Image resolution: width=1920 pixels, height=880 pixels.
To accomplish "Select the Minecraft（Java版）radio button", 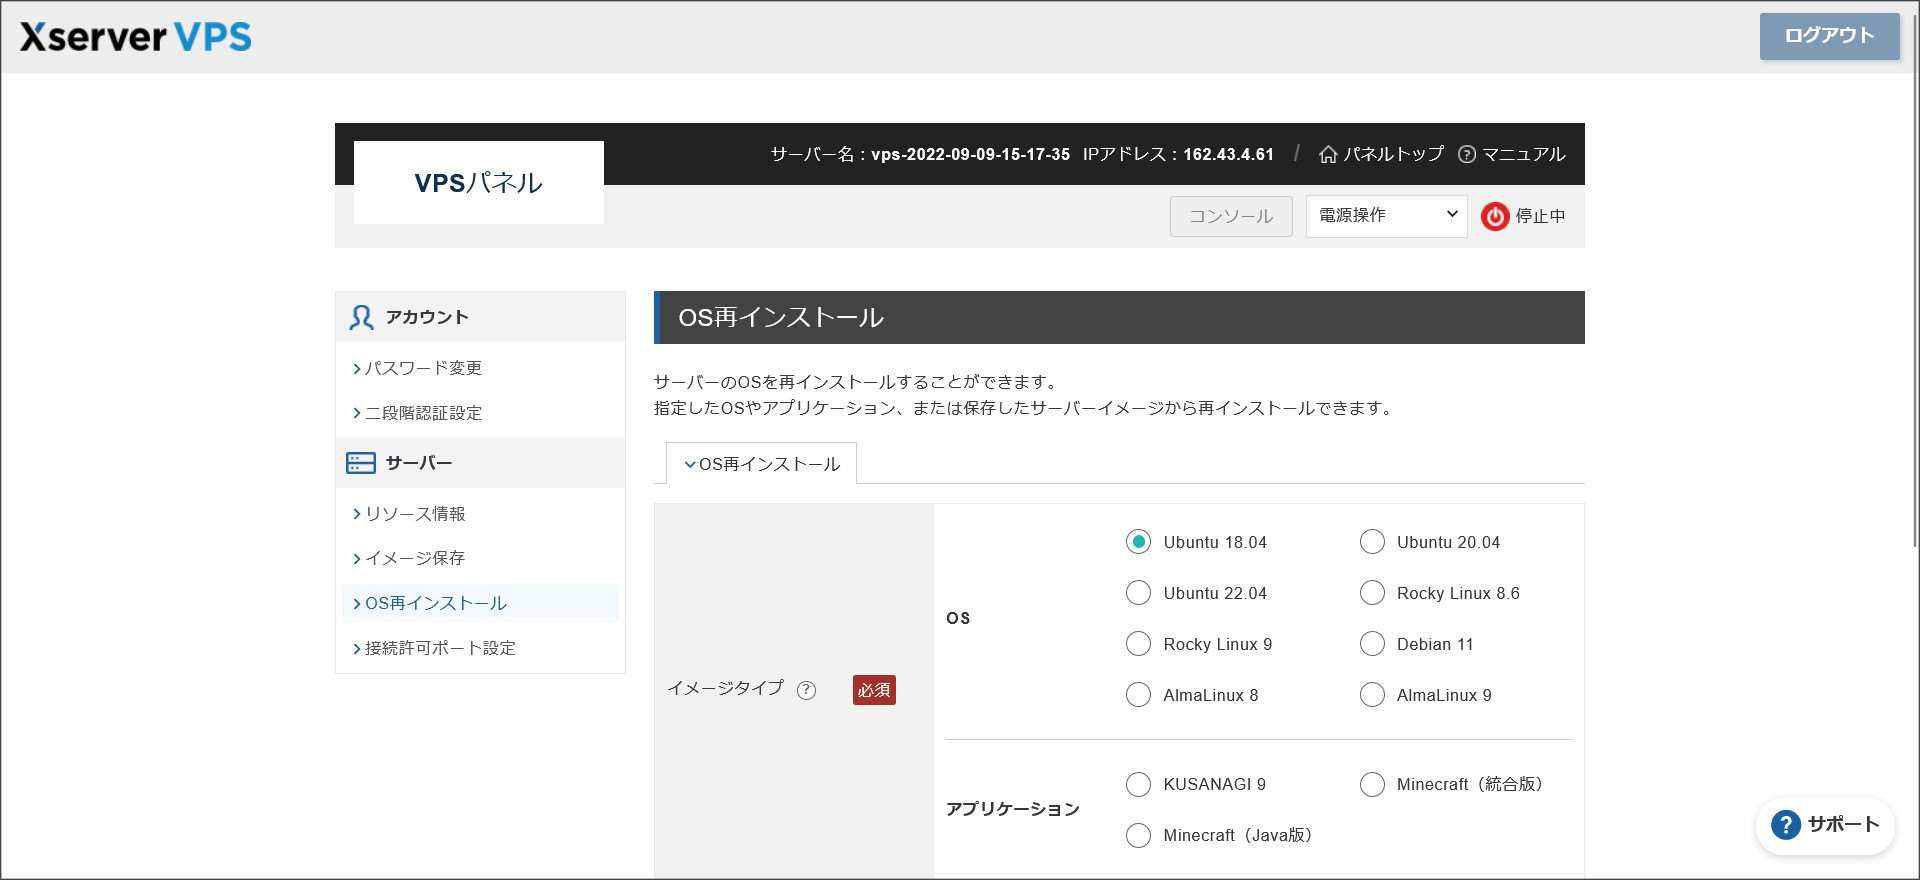I will (x=1138, y=835).
